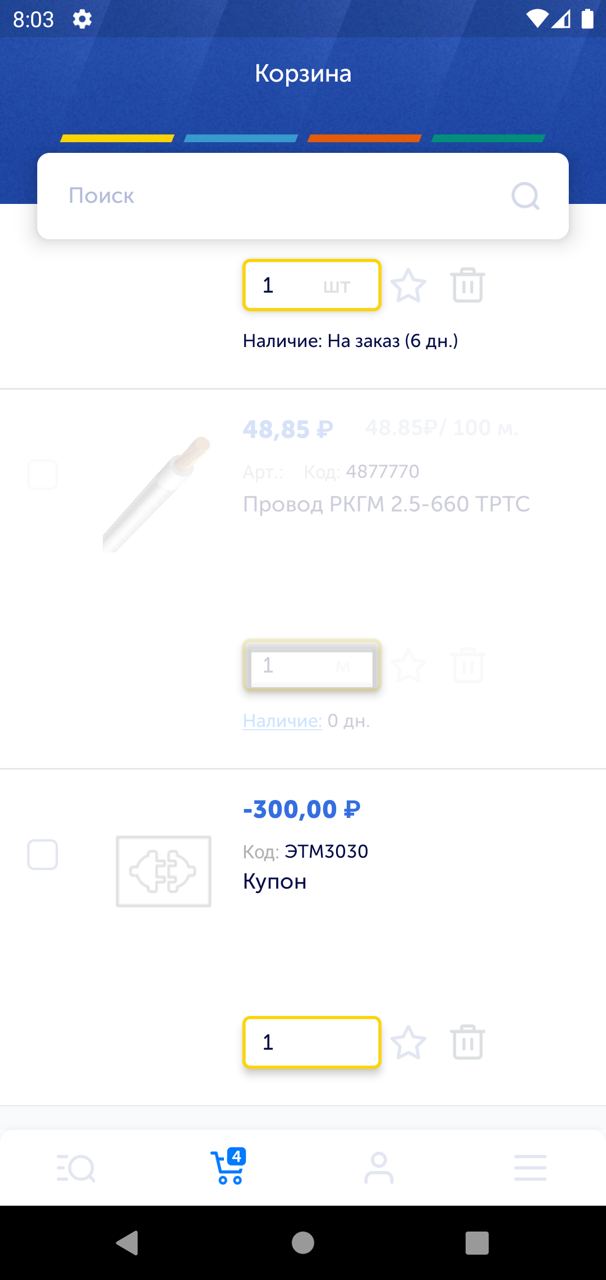606x1280 pixels.
Task: Open the Провод РКГМ 2.5-660 ТРТС title
Action: click(386, 504)
